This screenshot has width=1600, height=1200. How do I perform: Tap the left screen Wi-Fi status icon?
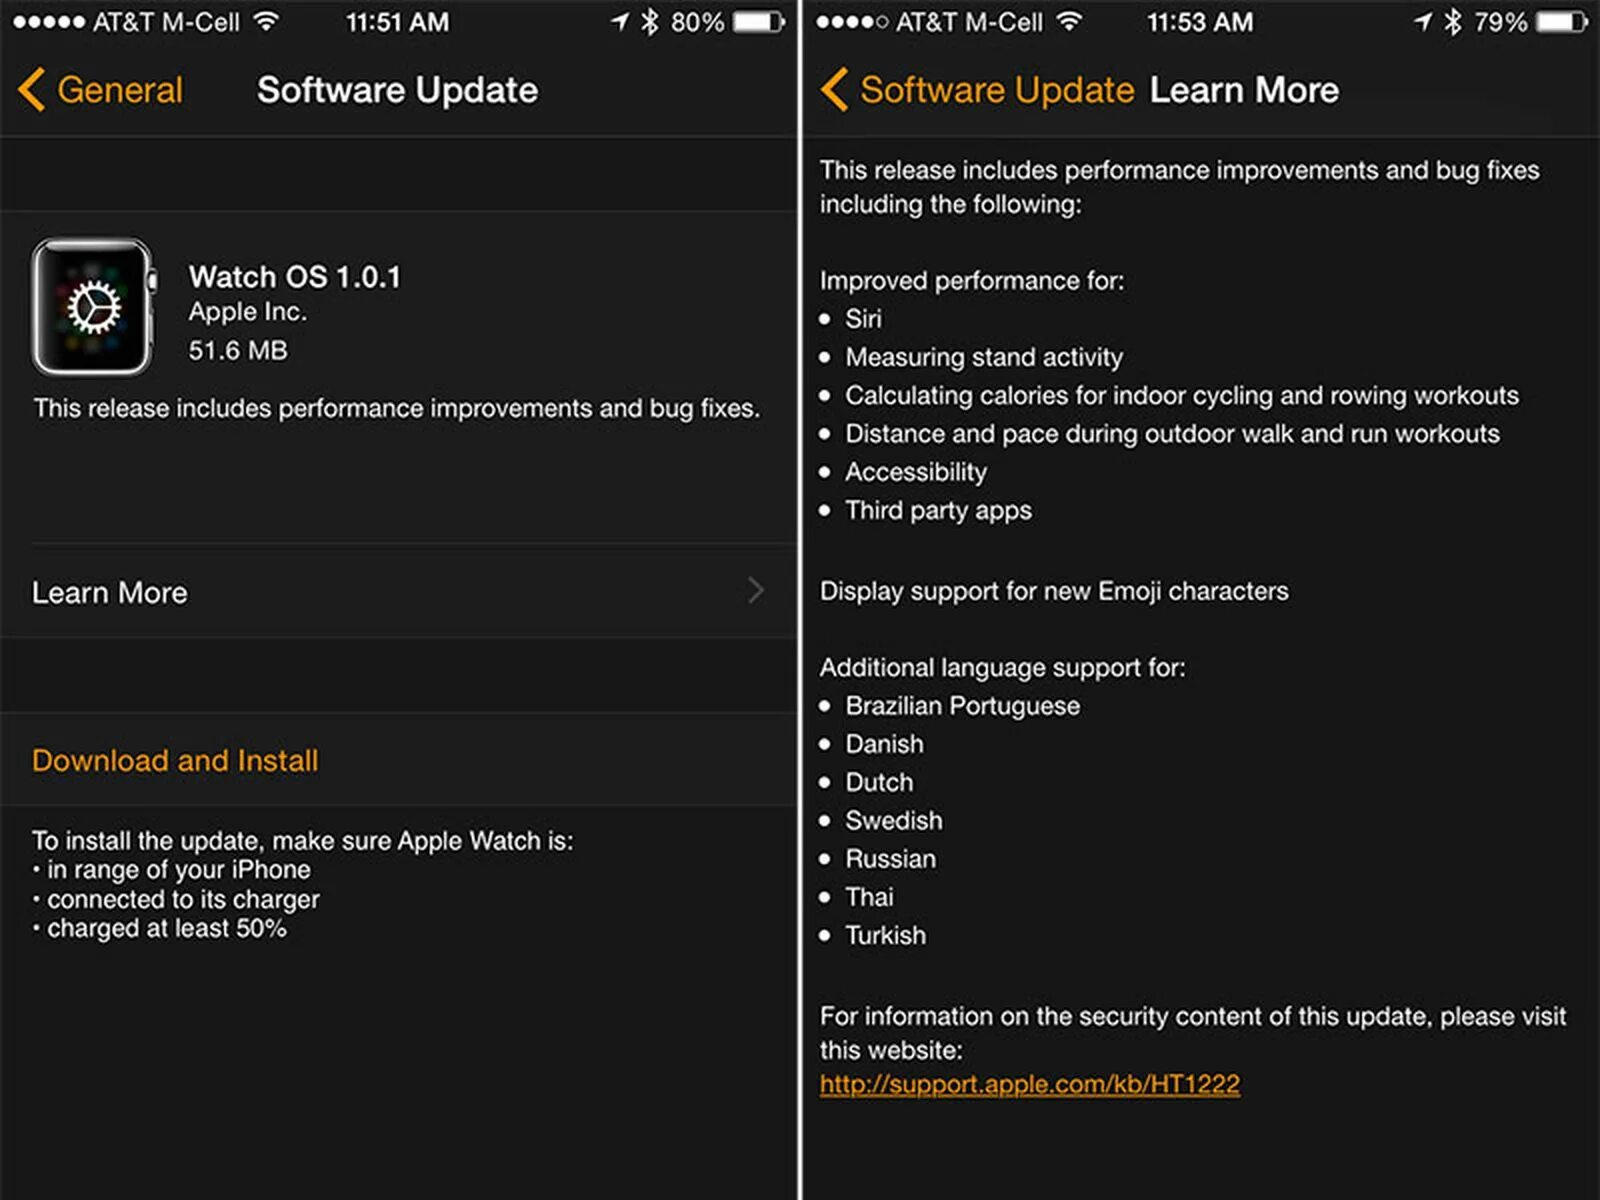(x=265, y=21)
